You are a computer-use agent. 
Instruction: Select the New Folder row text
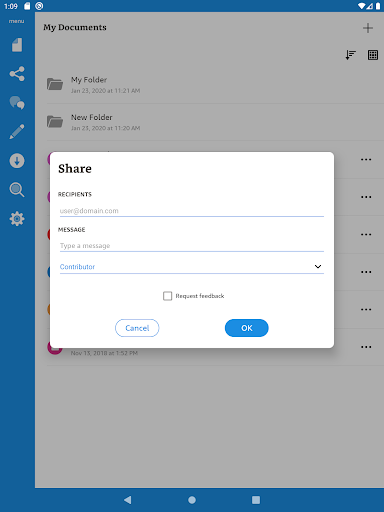click(92, 117)
